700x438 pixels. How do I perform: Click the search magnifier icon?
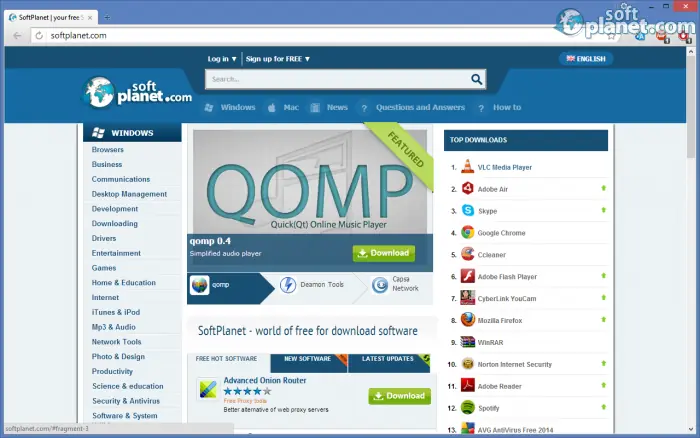pyautogui.click(x=476, y=79)
